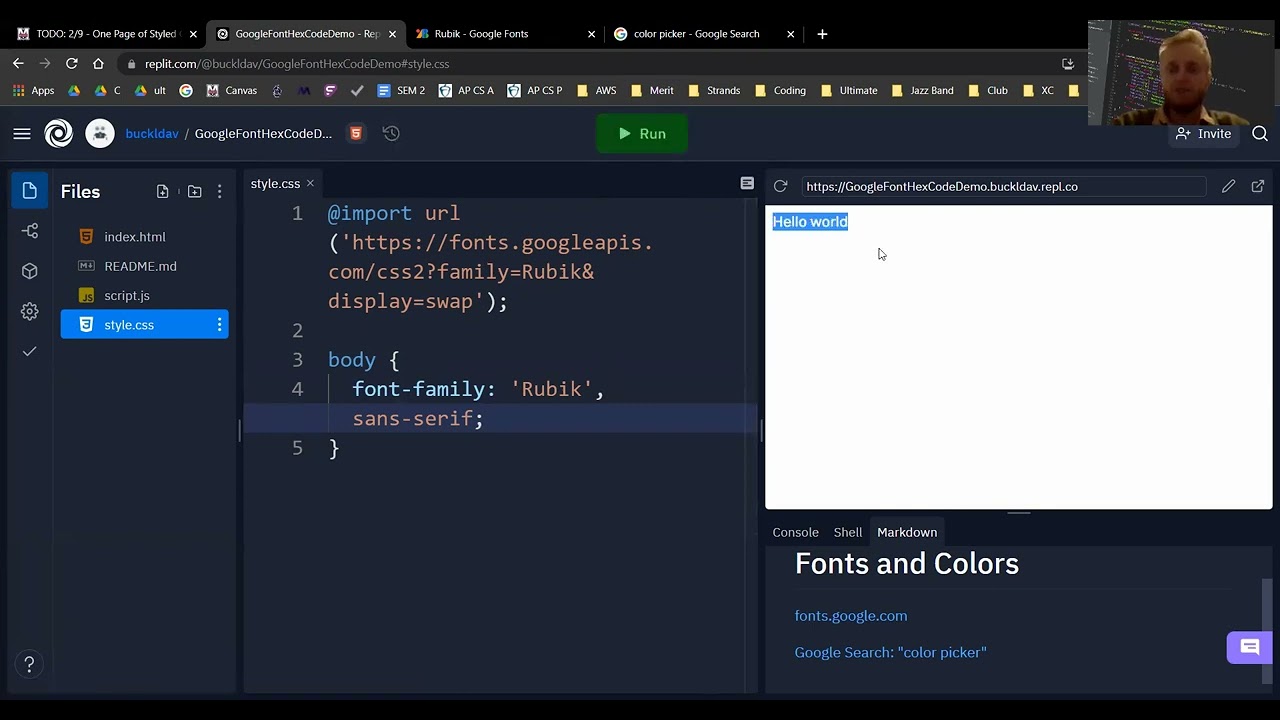Click the preview URL field
This screenshot has height=720, width=1280.
tap(1003, 186)
